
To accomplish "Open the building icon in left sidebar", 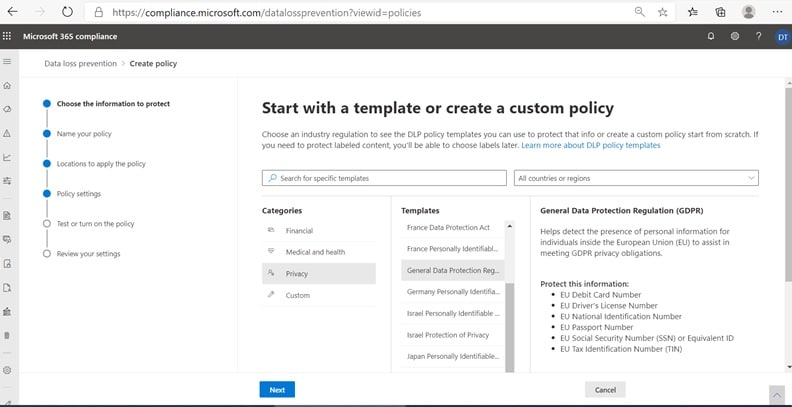I will tap(7, 312).
